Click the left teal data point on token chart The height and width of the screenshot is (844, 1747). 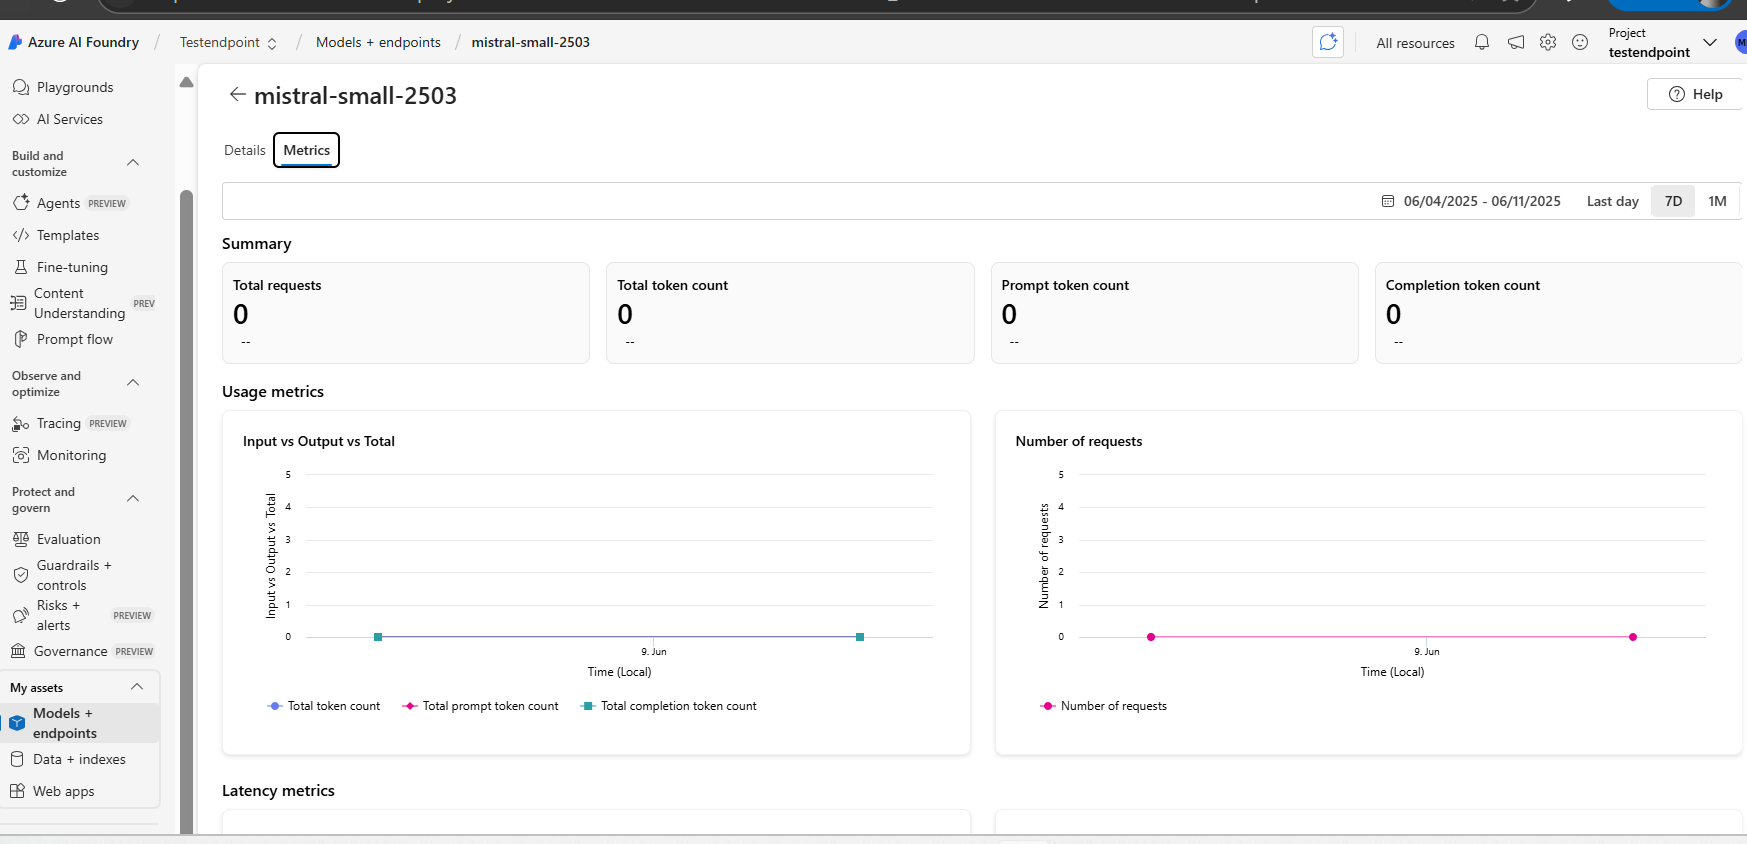coord(378,637)
